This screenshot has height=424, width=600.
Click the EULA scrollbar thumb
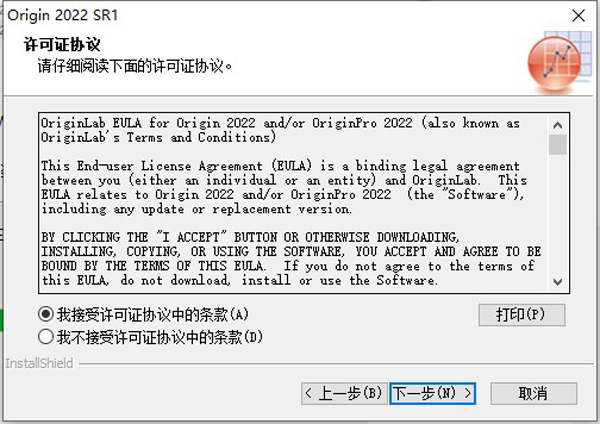pos(558,145)
